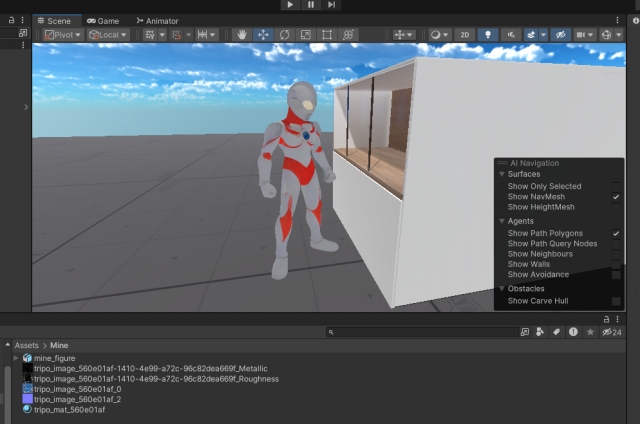
Task: Select the Transform tool
Action: (x=348, y=35)
